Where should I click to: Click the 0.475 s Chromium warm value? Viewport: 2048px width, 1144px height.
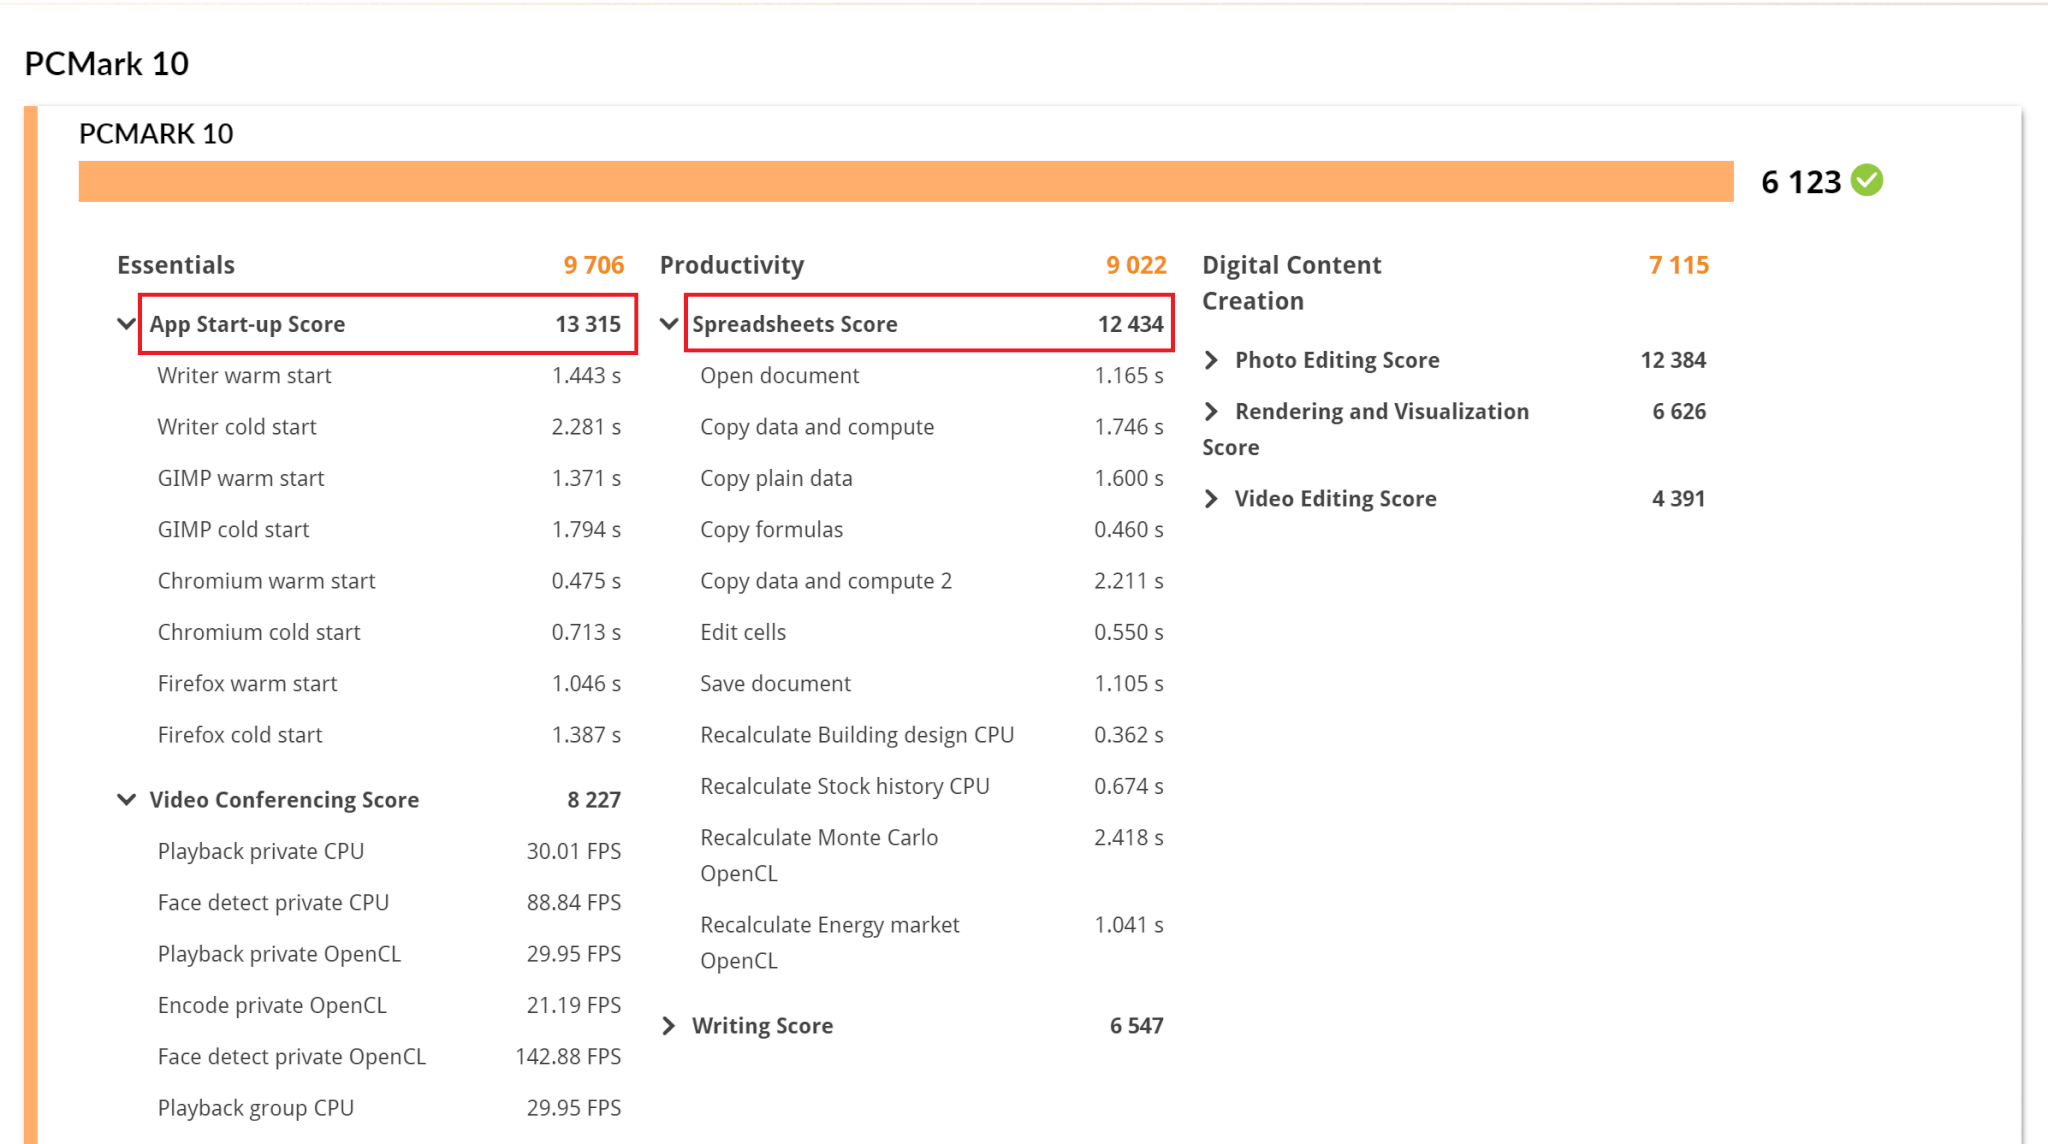pos(586,581)
